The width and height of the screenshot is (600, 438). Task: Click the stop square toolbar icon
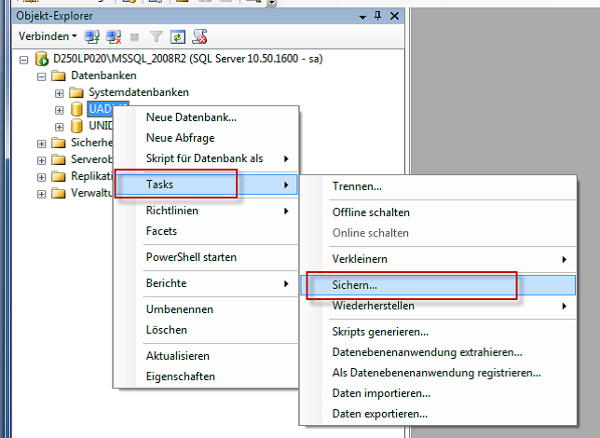[134, 37]
